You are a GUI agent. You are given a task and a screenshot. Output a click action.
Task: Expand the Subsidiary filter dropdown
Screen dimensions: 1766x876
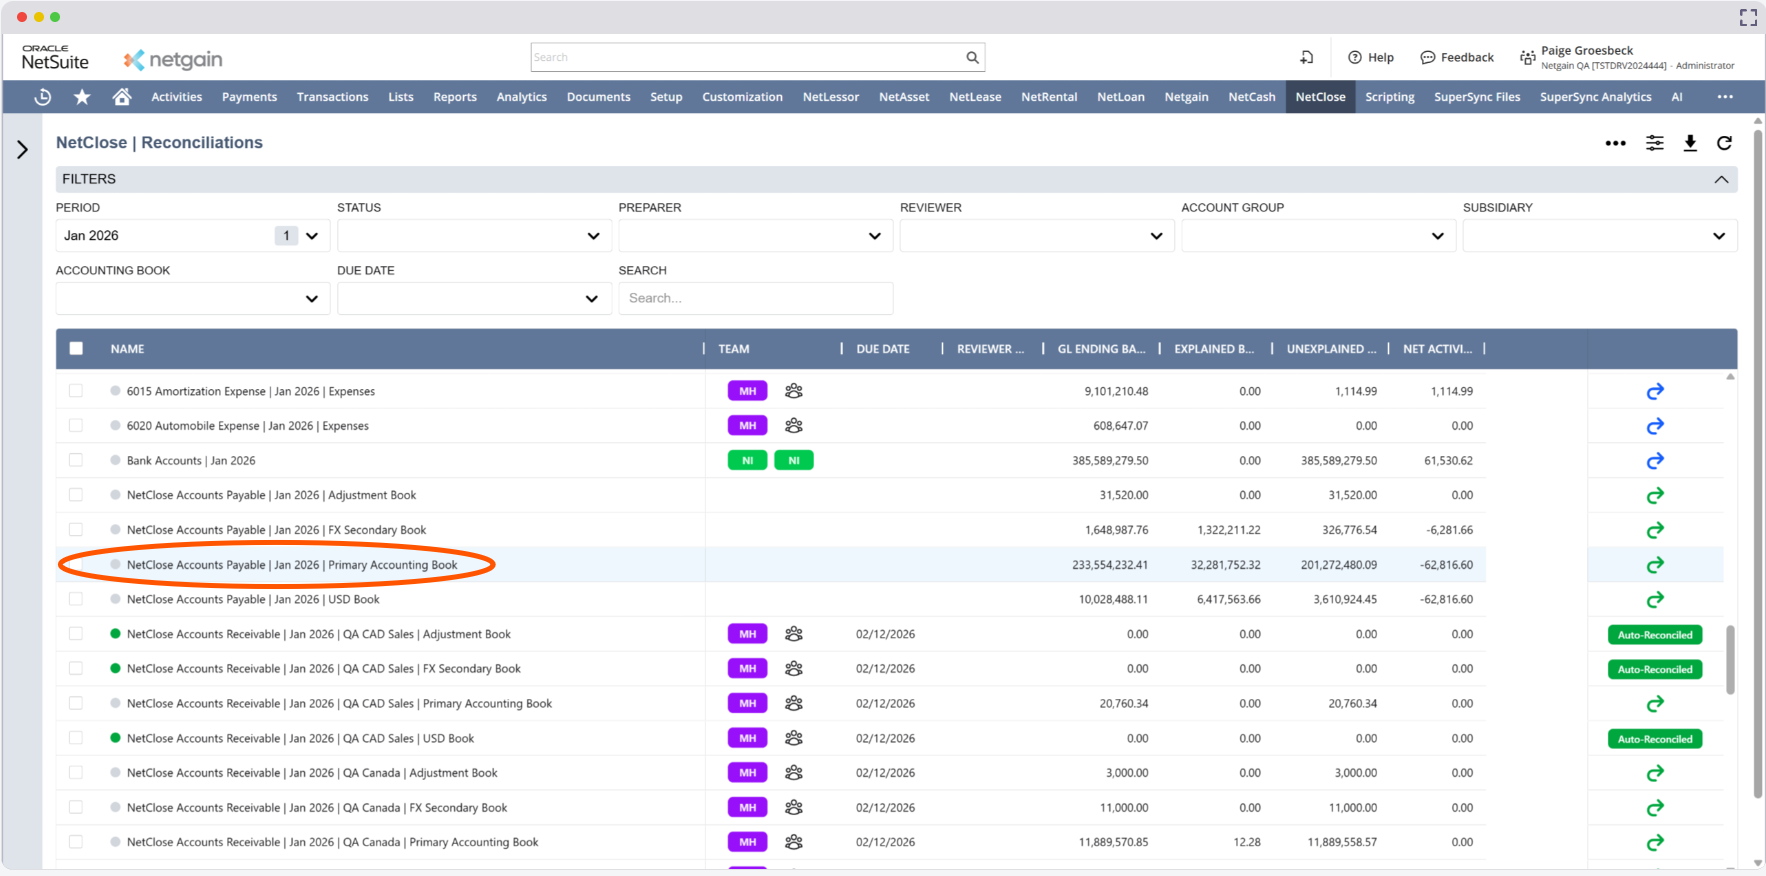tap(1599, 236)
